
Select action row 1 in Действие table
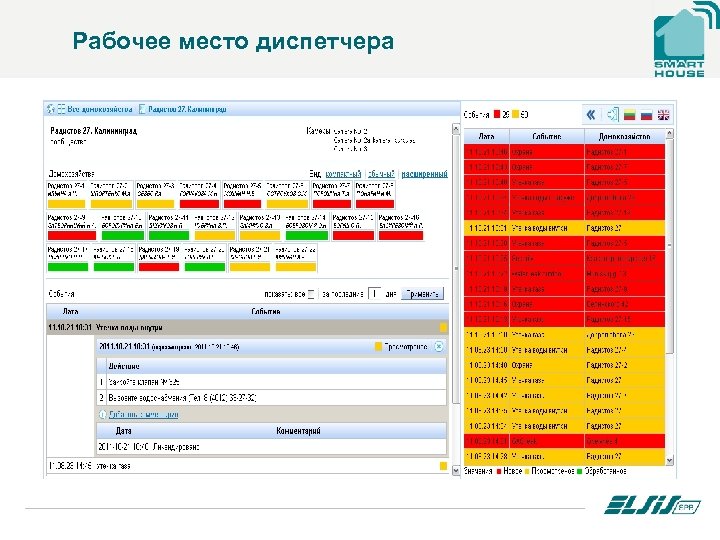point(271,382)
